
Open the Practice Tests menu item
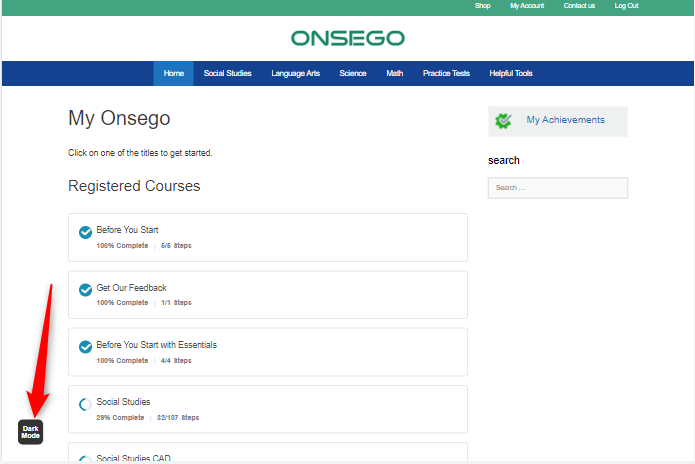click(446, 74)
